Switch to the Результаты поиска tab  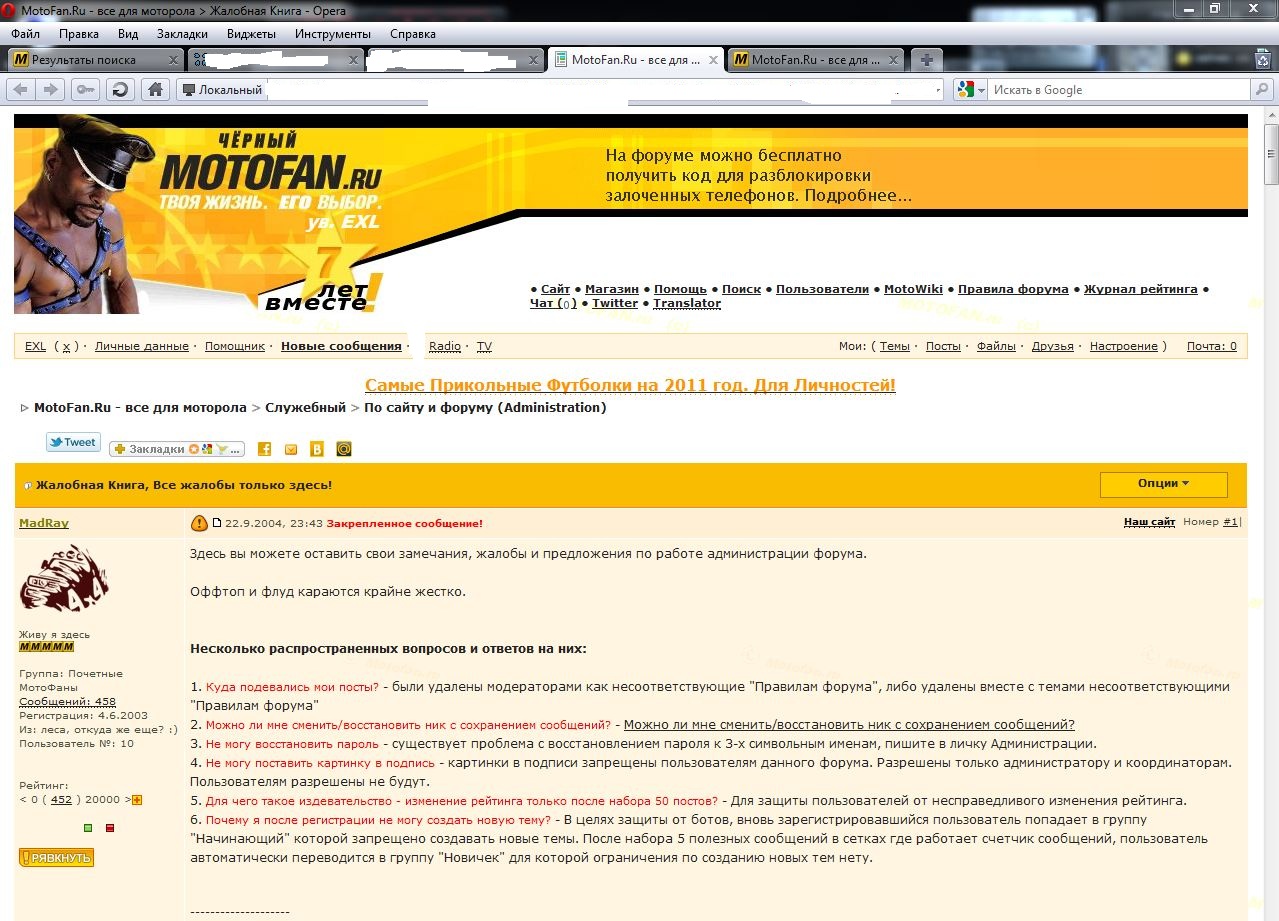96,60
